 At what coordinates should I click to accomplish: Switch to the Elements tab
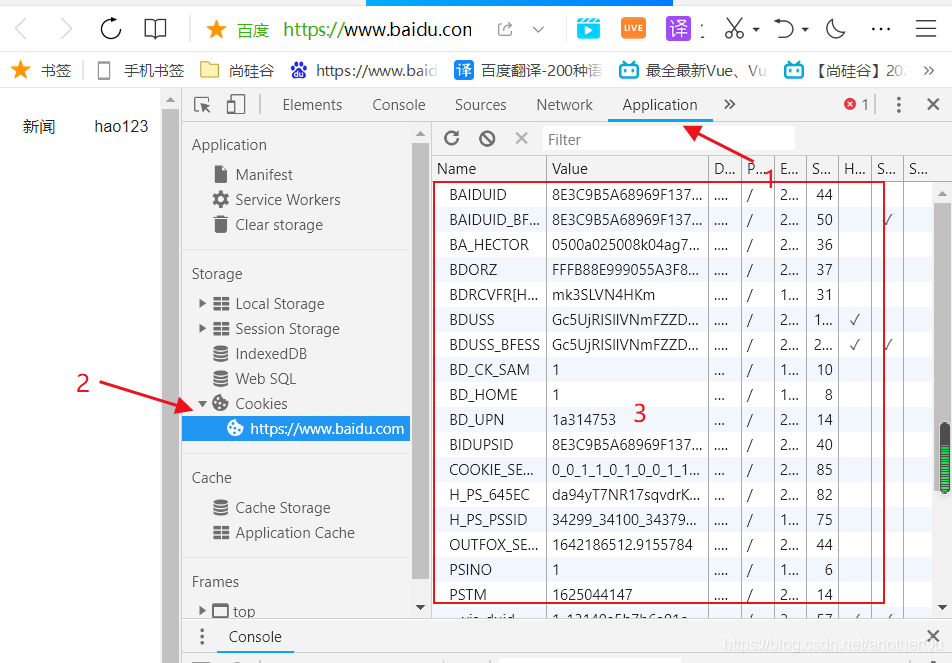tap(312, 105)
